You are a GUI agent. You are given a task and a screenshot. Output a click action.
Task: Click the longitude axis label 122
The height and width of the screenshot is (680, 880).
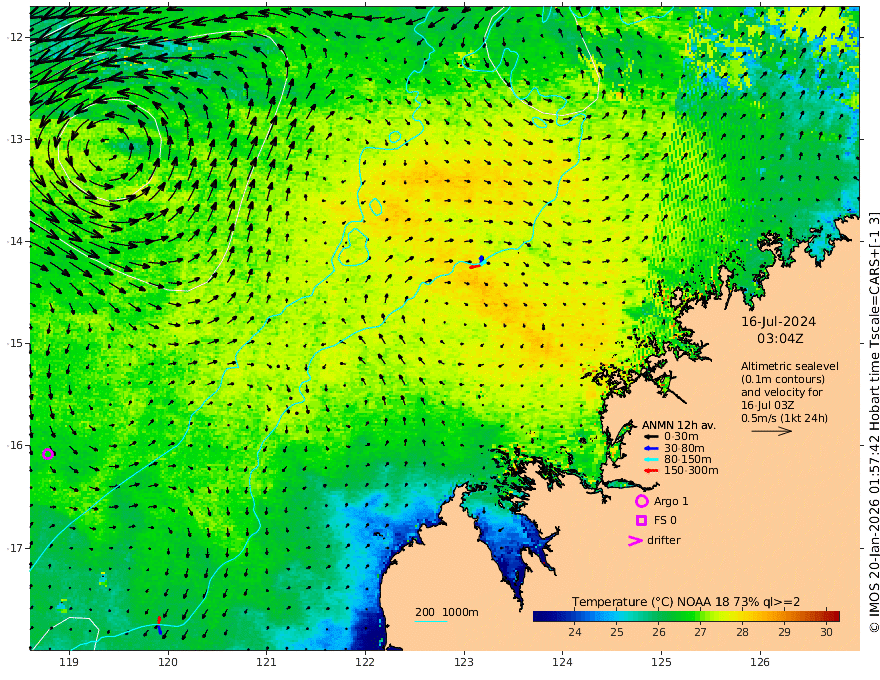pos(365,662)
